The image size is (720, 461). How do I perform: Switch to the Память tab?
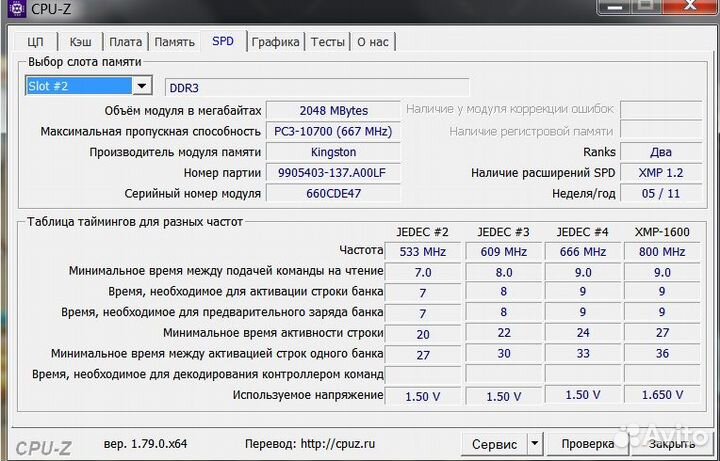point(174,42)
